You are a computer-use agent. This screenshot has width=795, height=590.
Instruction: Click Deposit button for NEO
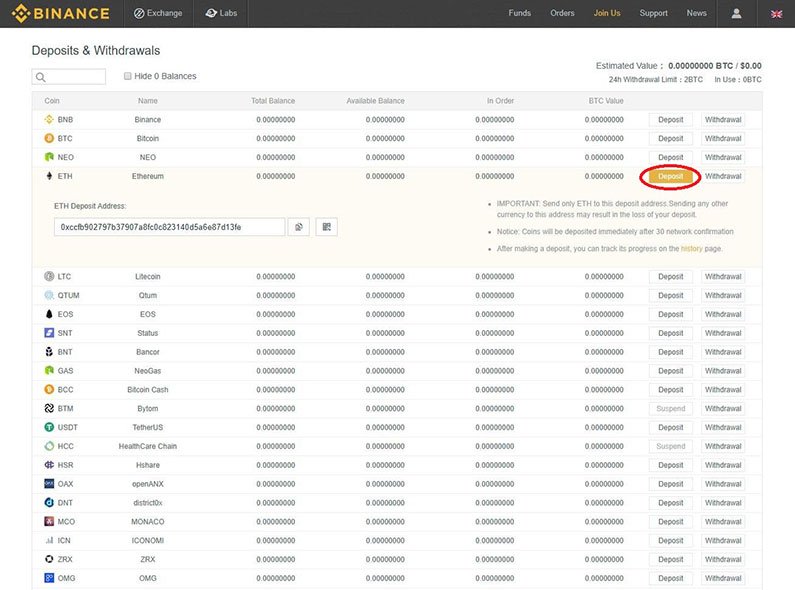coord(670,157)
